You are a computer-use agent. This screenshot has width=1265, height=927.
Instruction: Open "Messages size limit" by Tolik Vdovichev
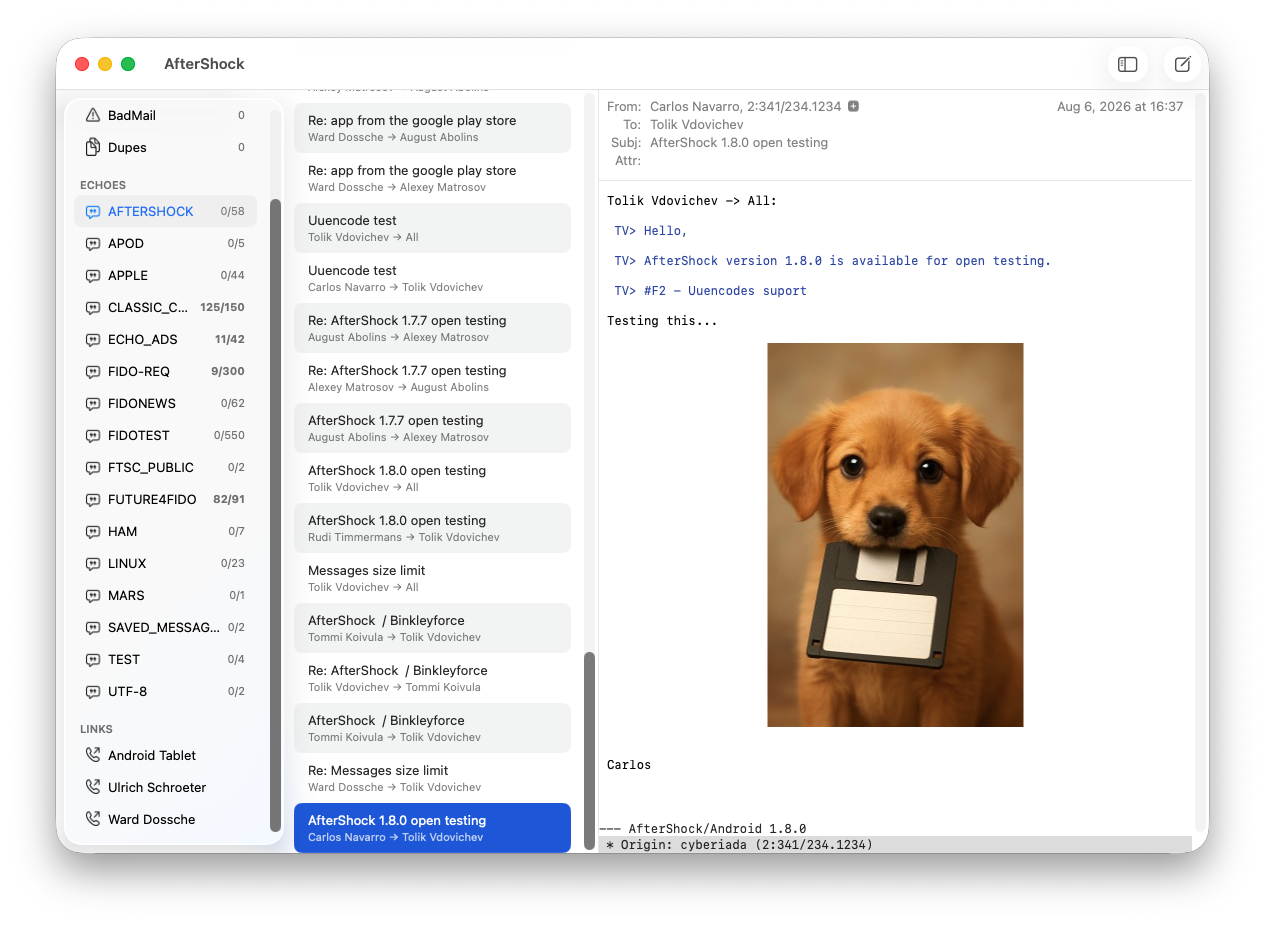(x=432, y=578)
